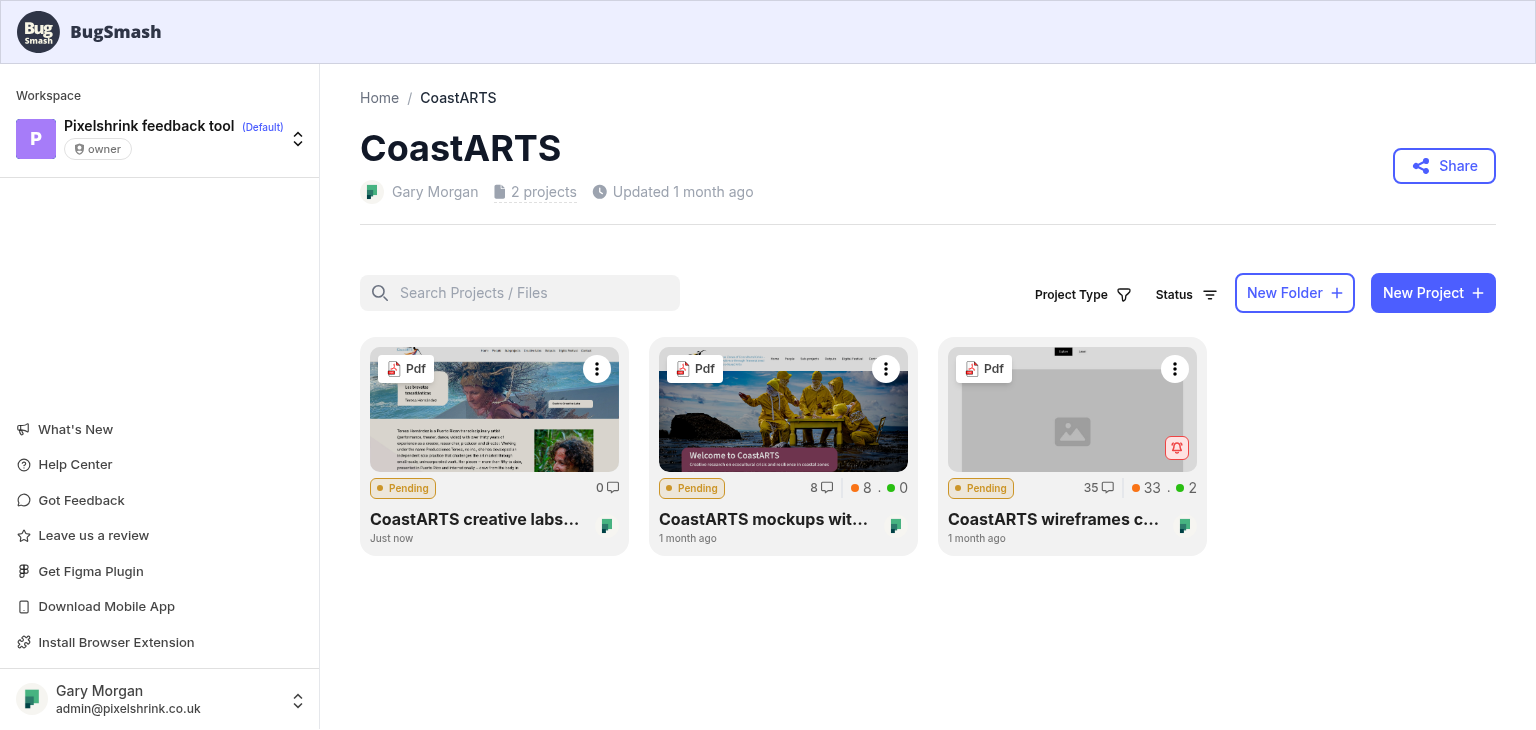1536x730 pixels.
Task: Click the search magnifier icon
Action: coord(380,293)
